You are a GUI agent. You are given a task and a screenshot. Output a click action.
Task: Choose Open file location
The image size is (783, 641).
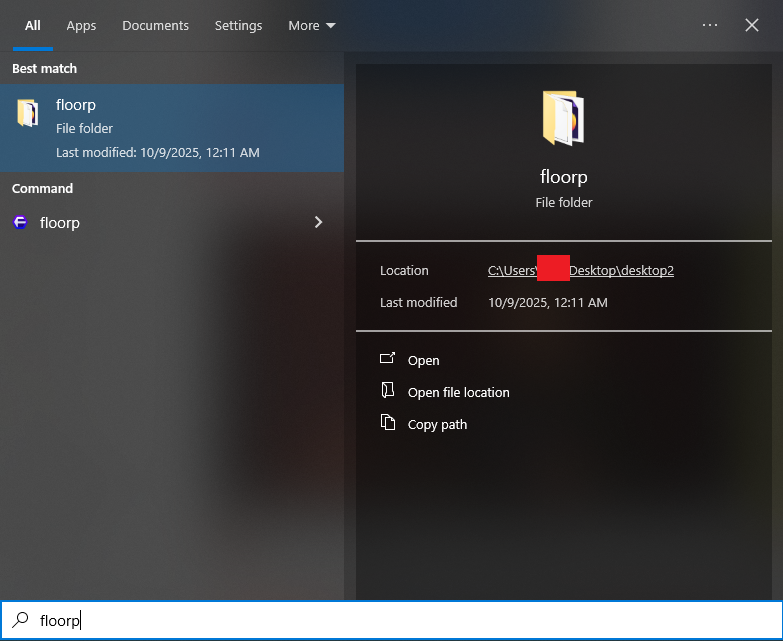pos(458,392)
